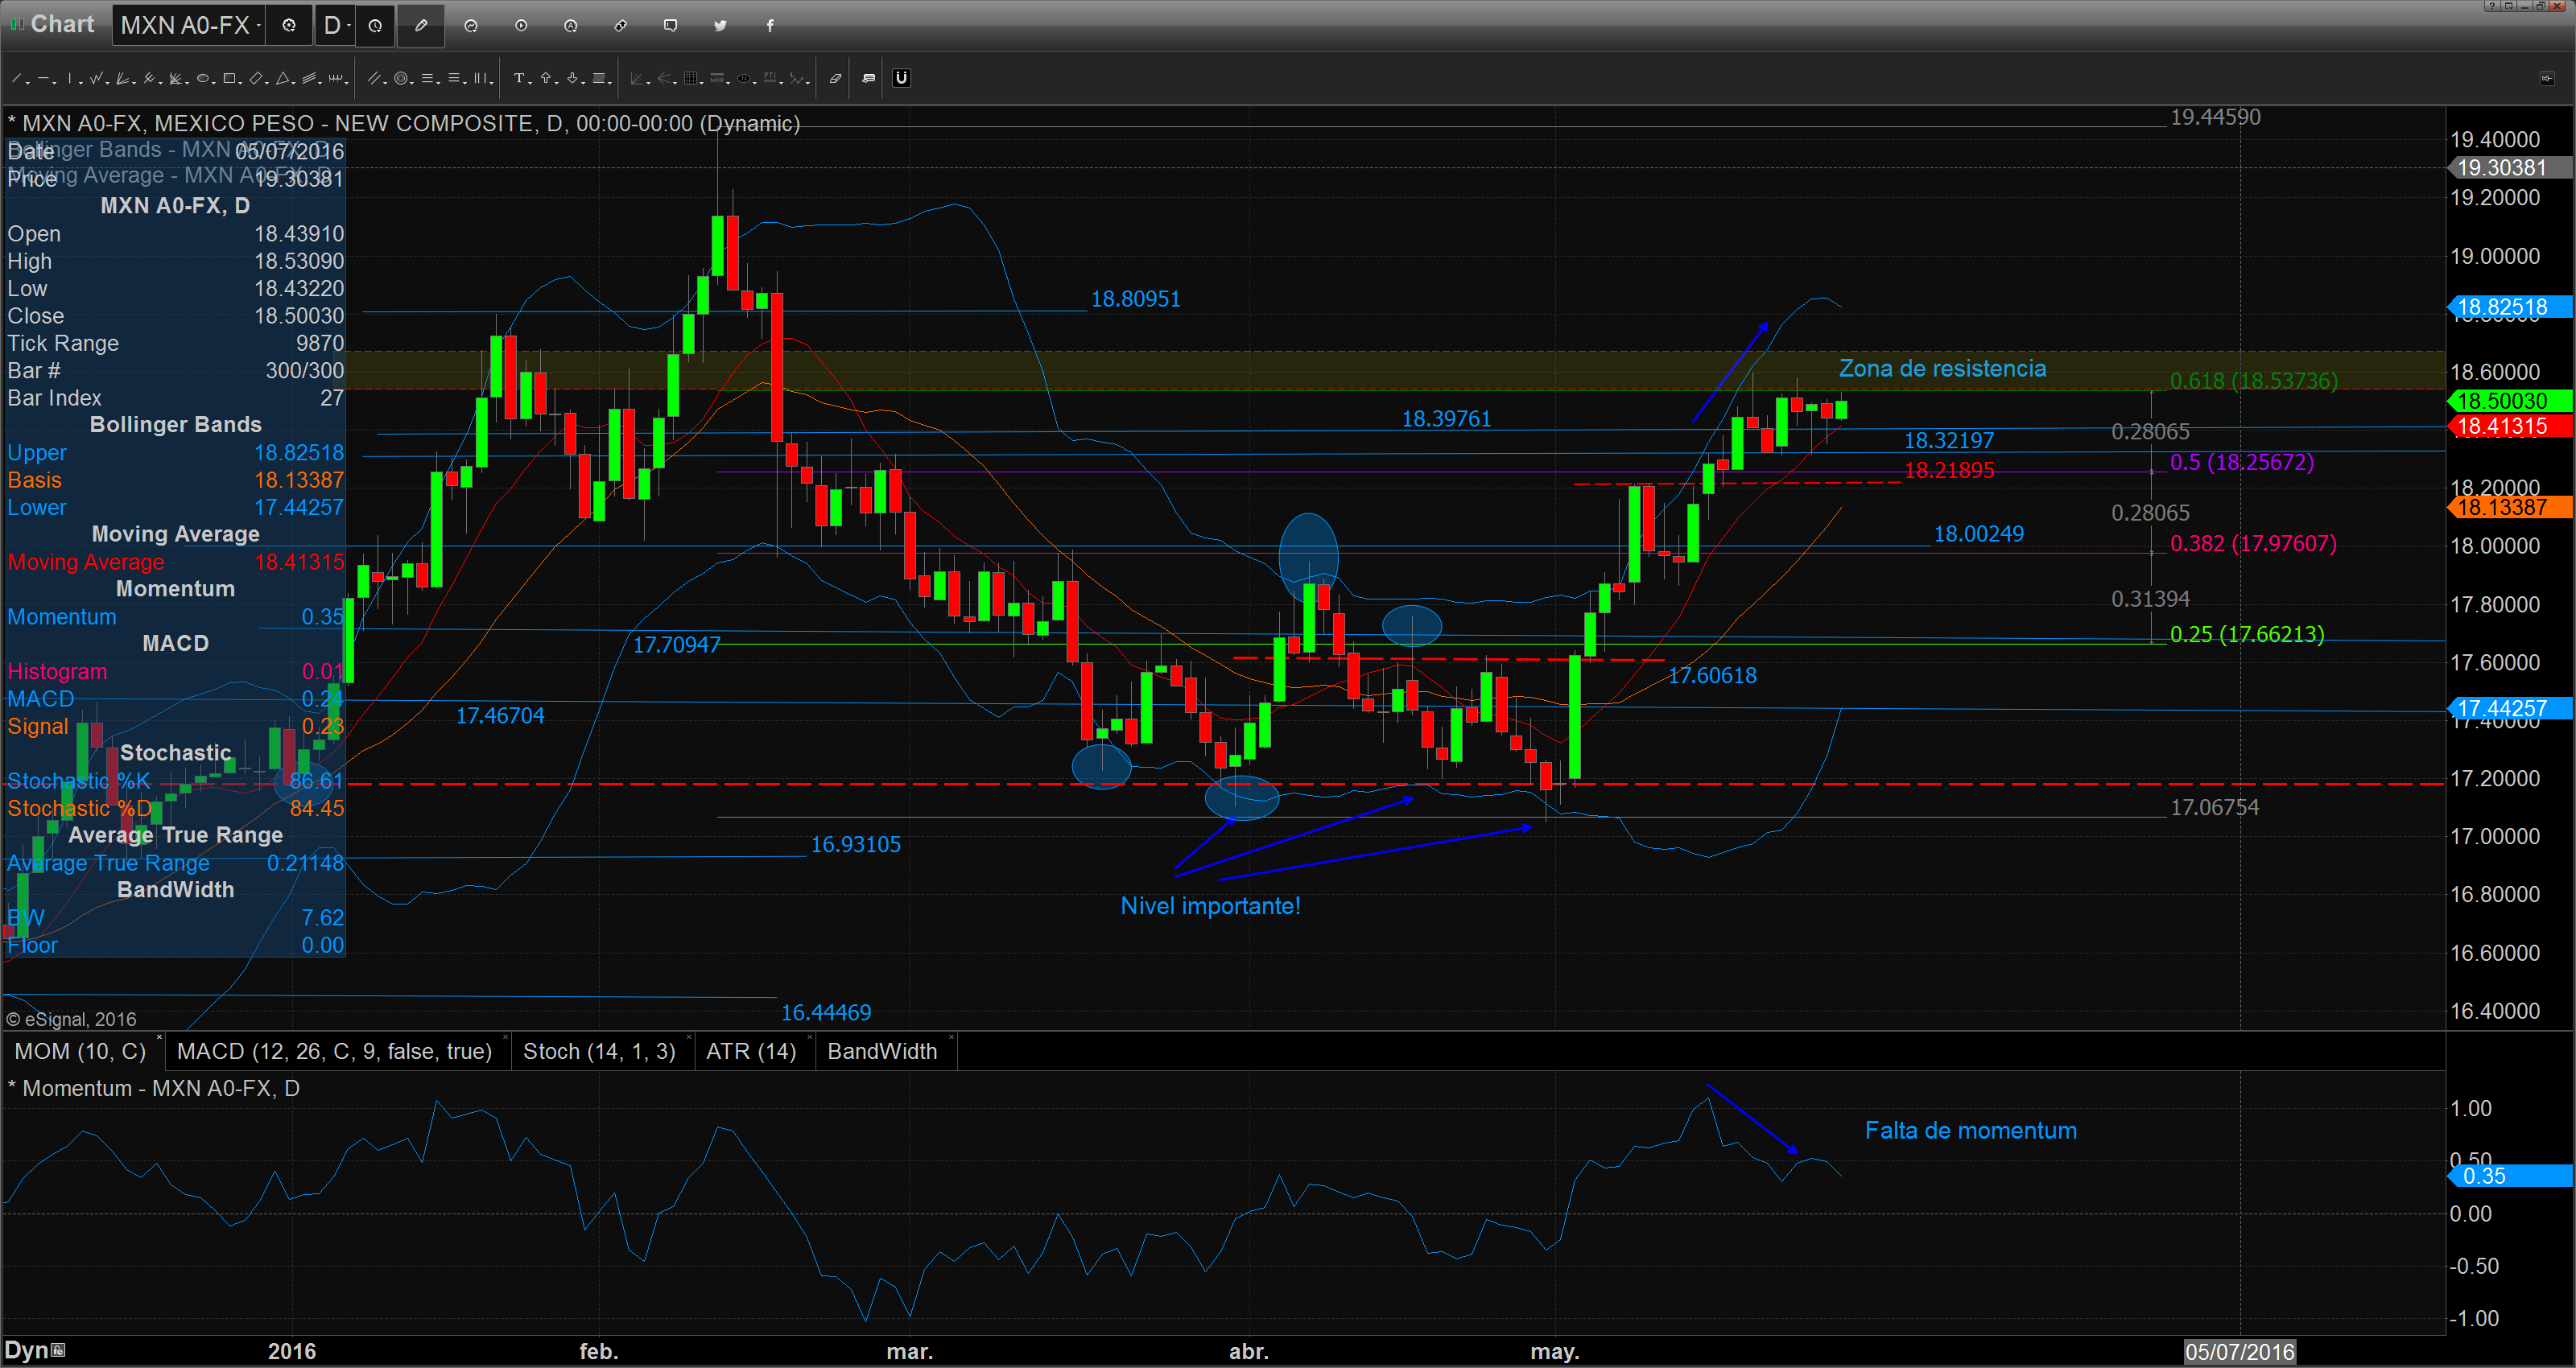Click the Chart window title label

(x=62, y=24)
